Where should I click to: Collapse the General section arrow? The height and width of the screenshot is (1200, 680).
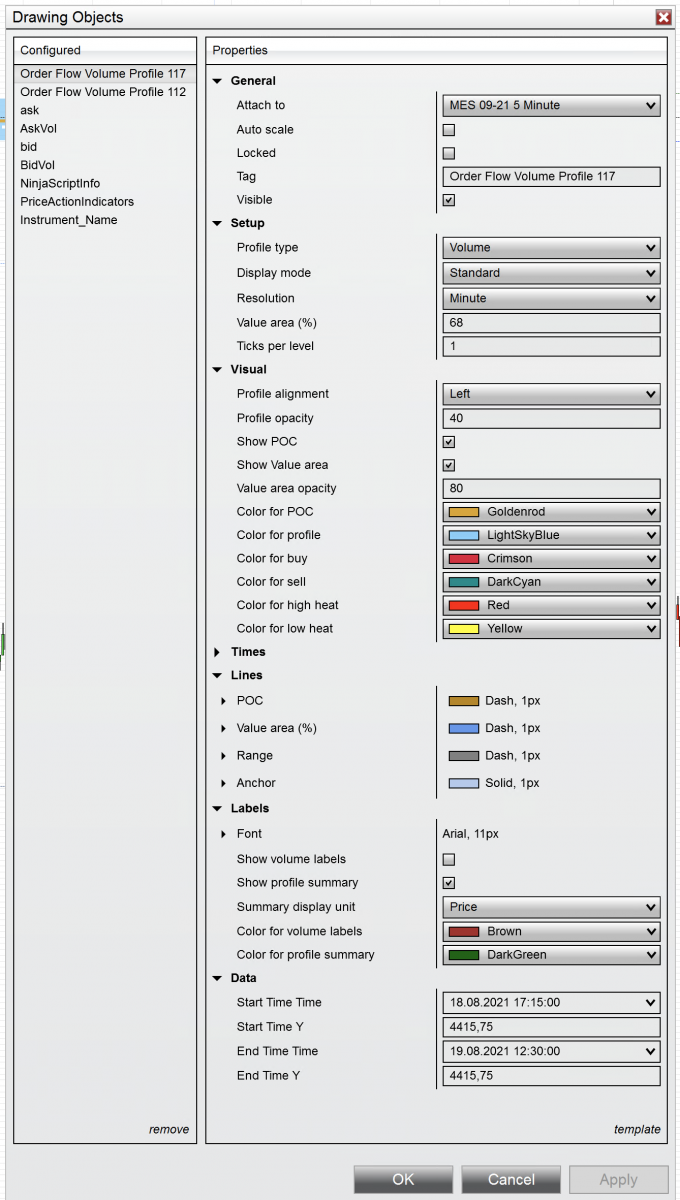coord(218,81)
